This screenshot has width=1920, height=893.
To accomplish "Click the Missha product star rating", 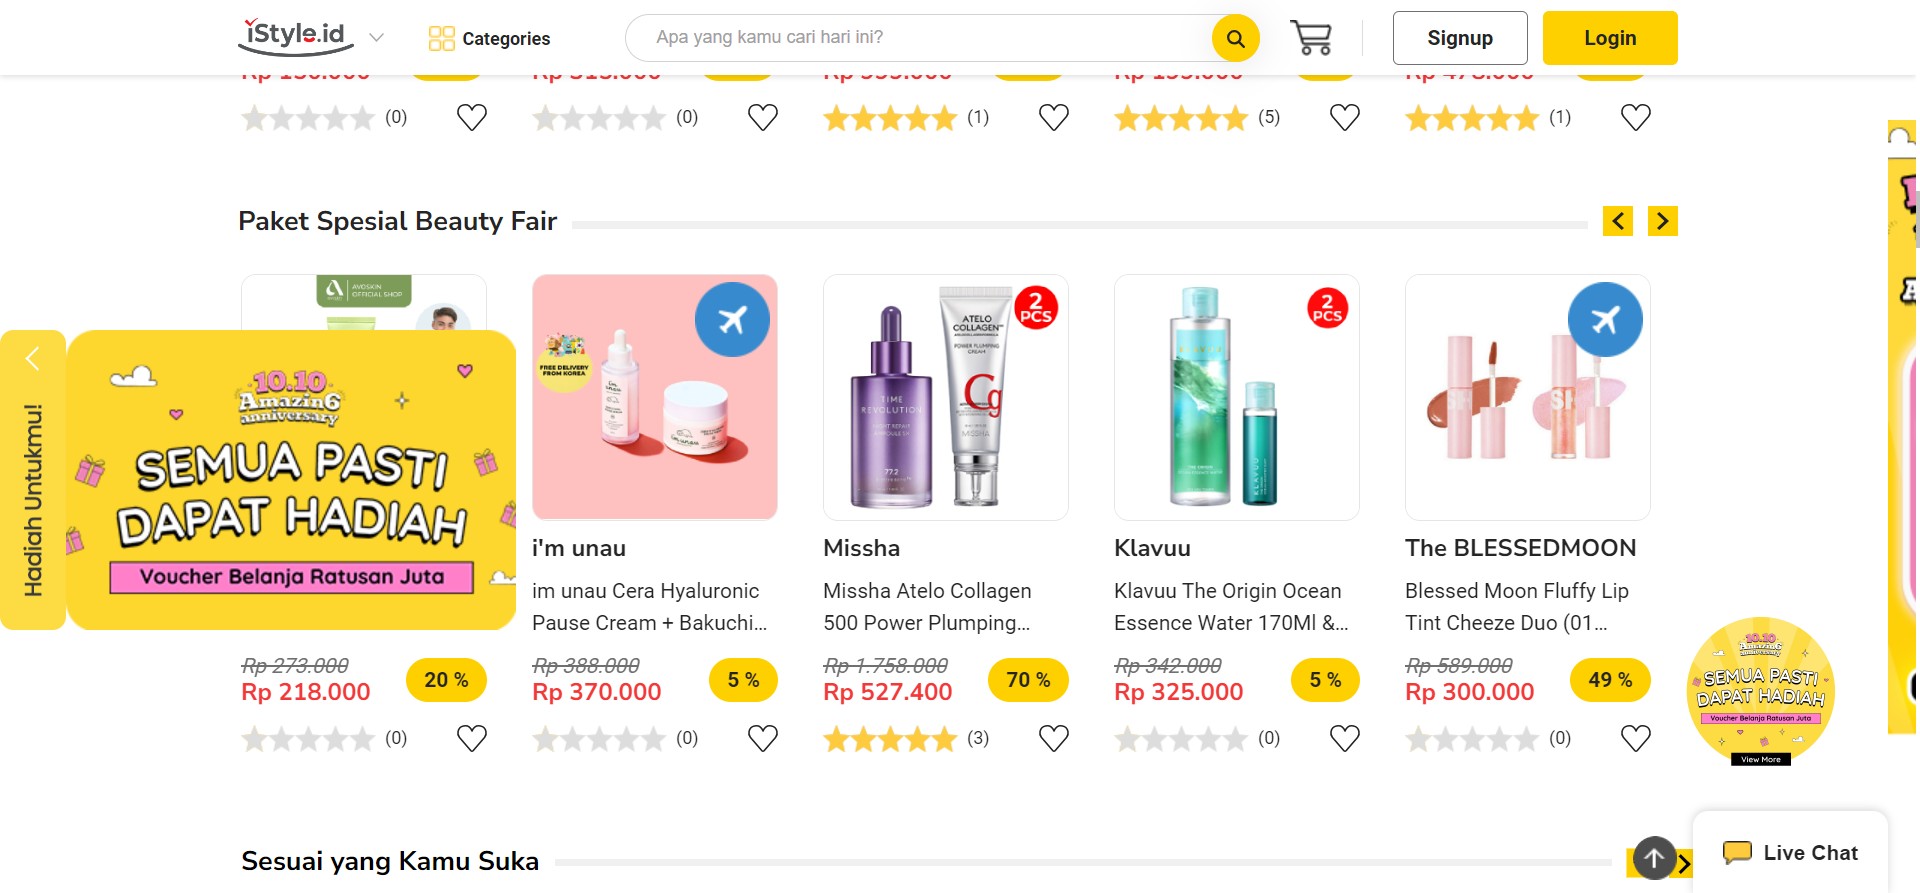I will click(889, 739).
